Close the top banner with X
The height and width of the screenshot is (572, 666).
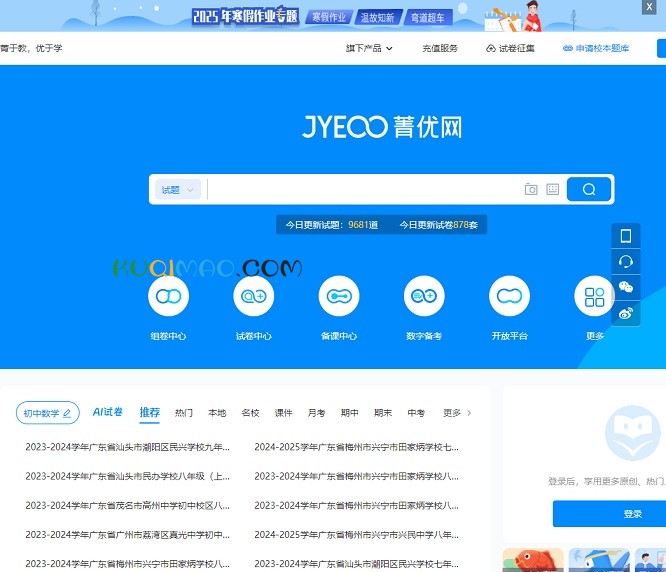coord(649,7)
